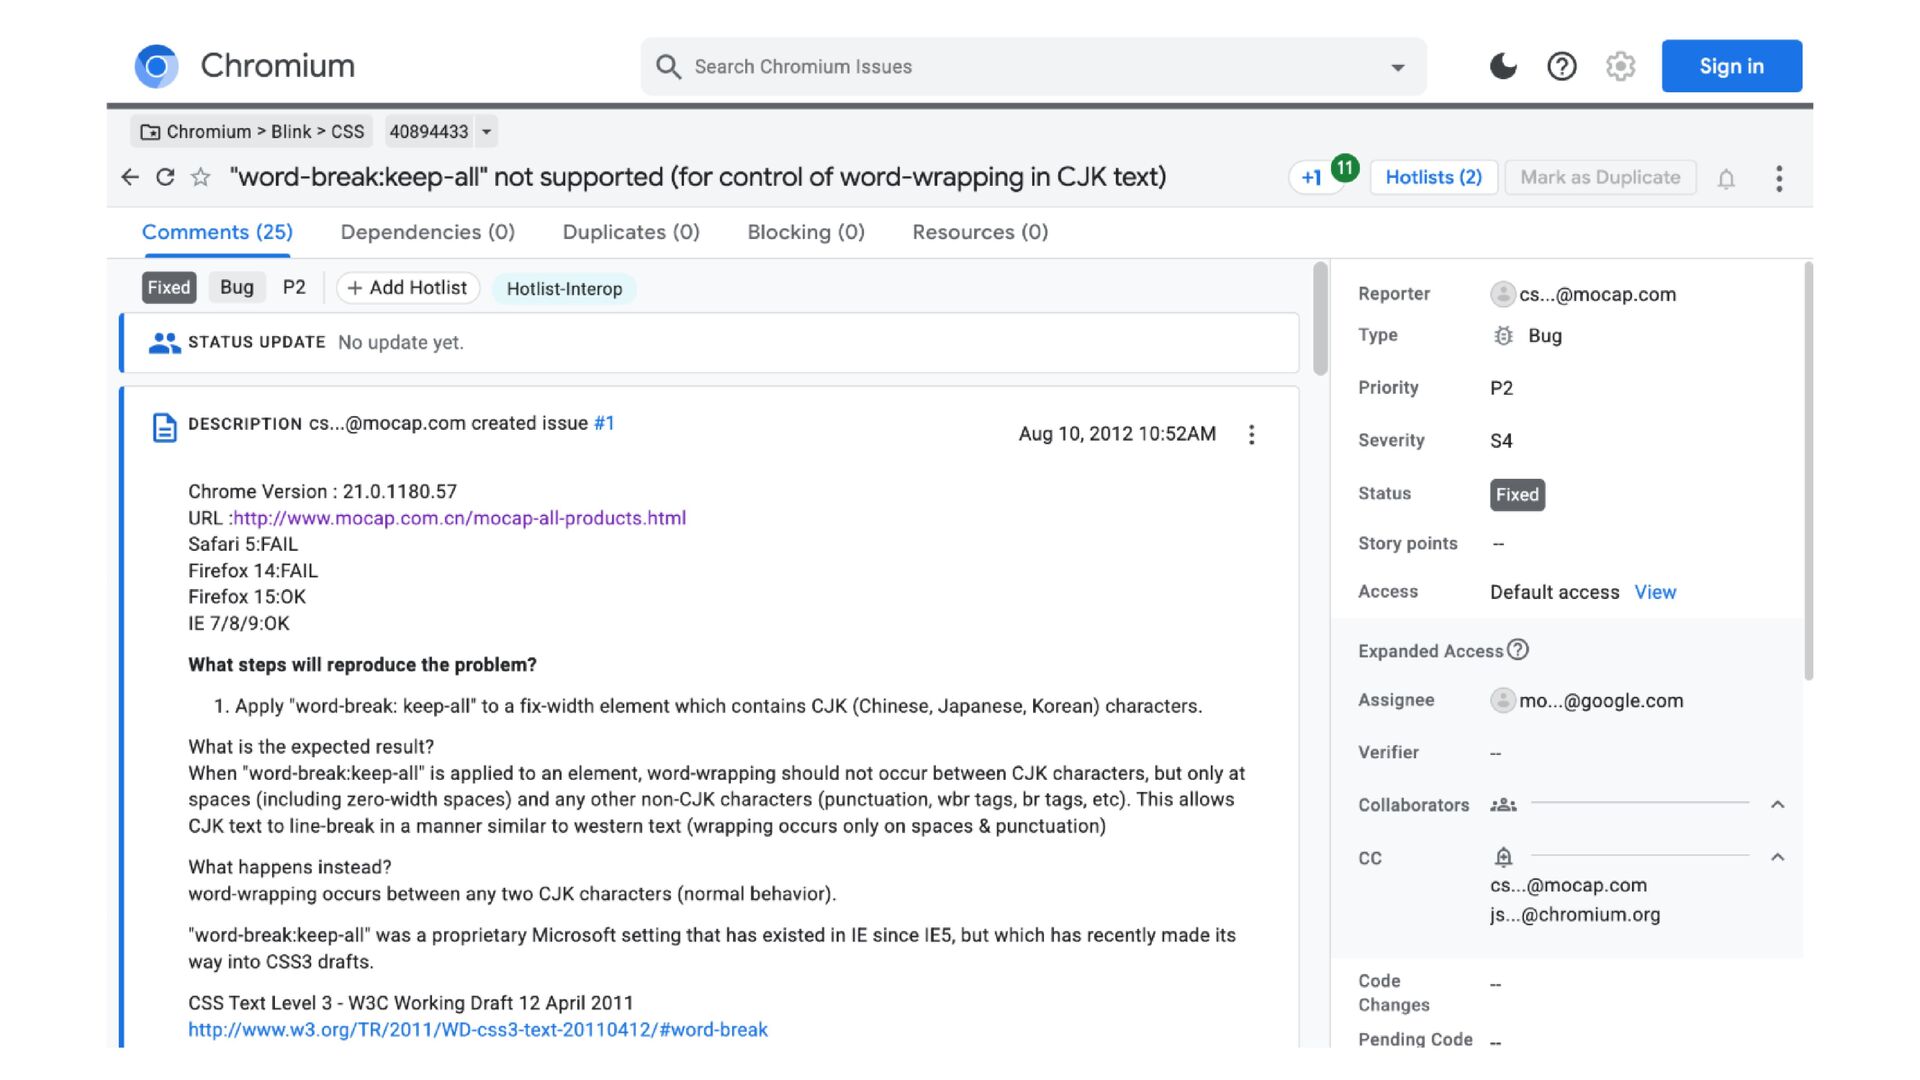Click the folder icon in component breadcrumb
Viewport: 1920px width, 1080px height.
point(150,132)
